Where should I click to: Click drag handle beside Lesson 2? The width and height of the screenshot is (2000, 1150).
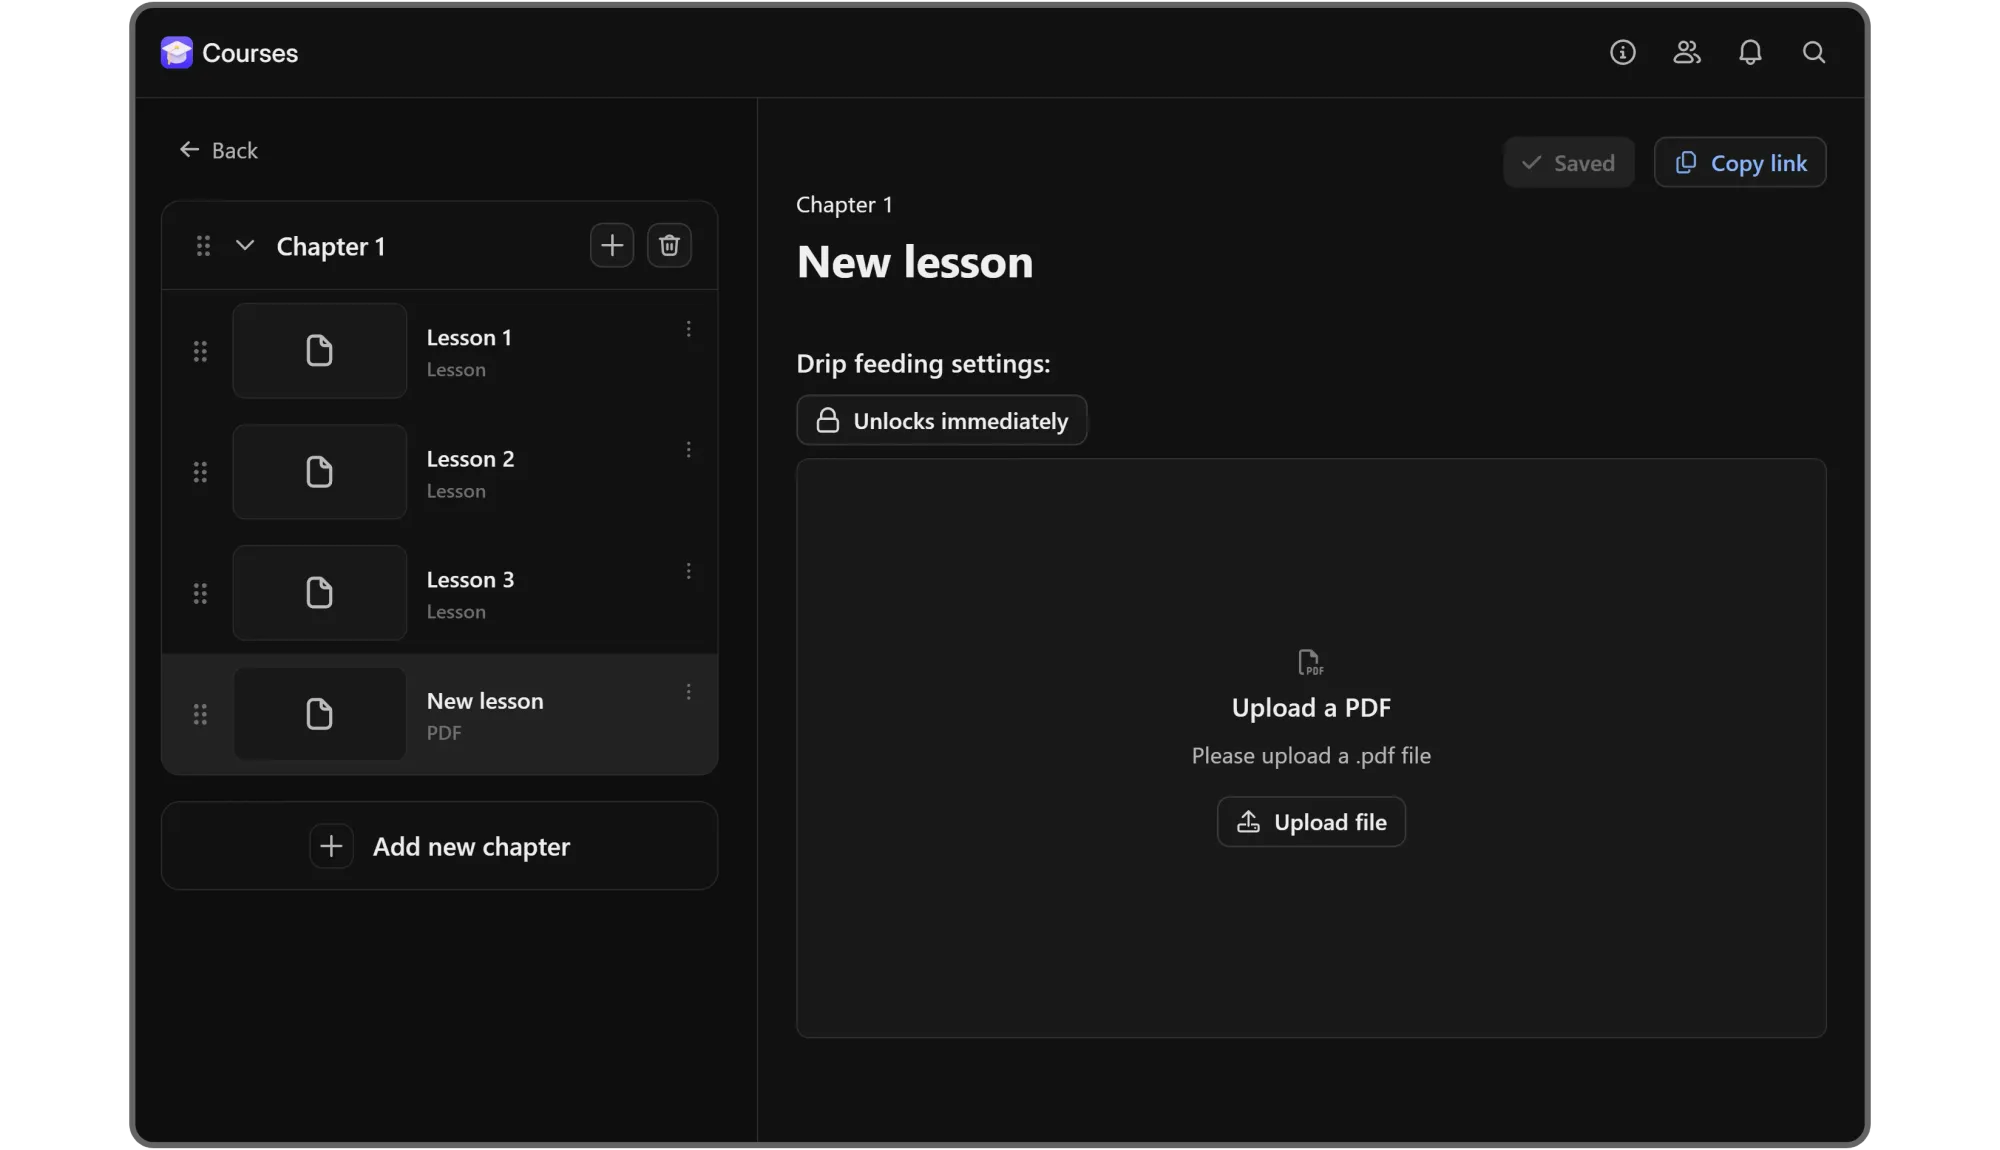coord(200,472)
